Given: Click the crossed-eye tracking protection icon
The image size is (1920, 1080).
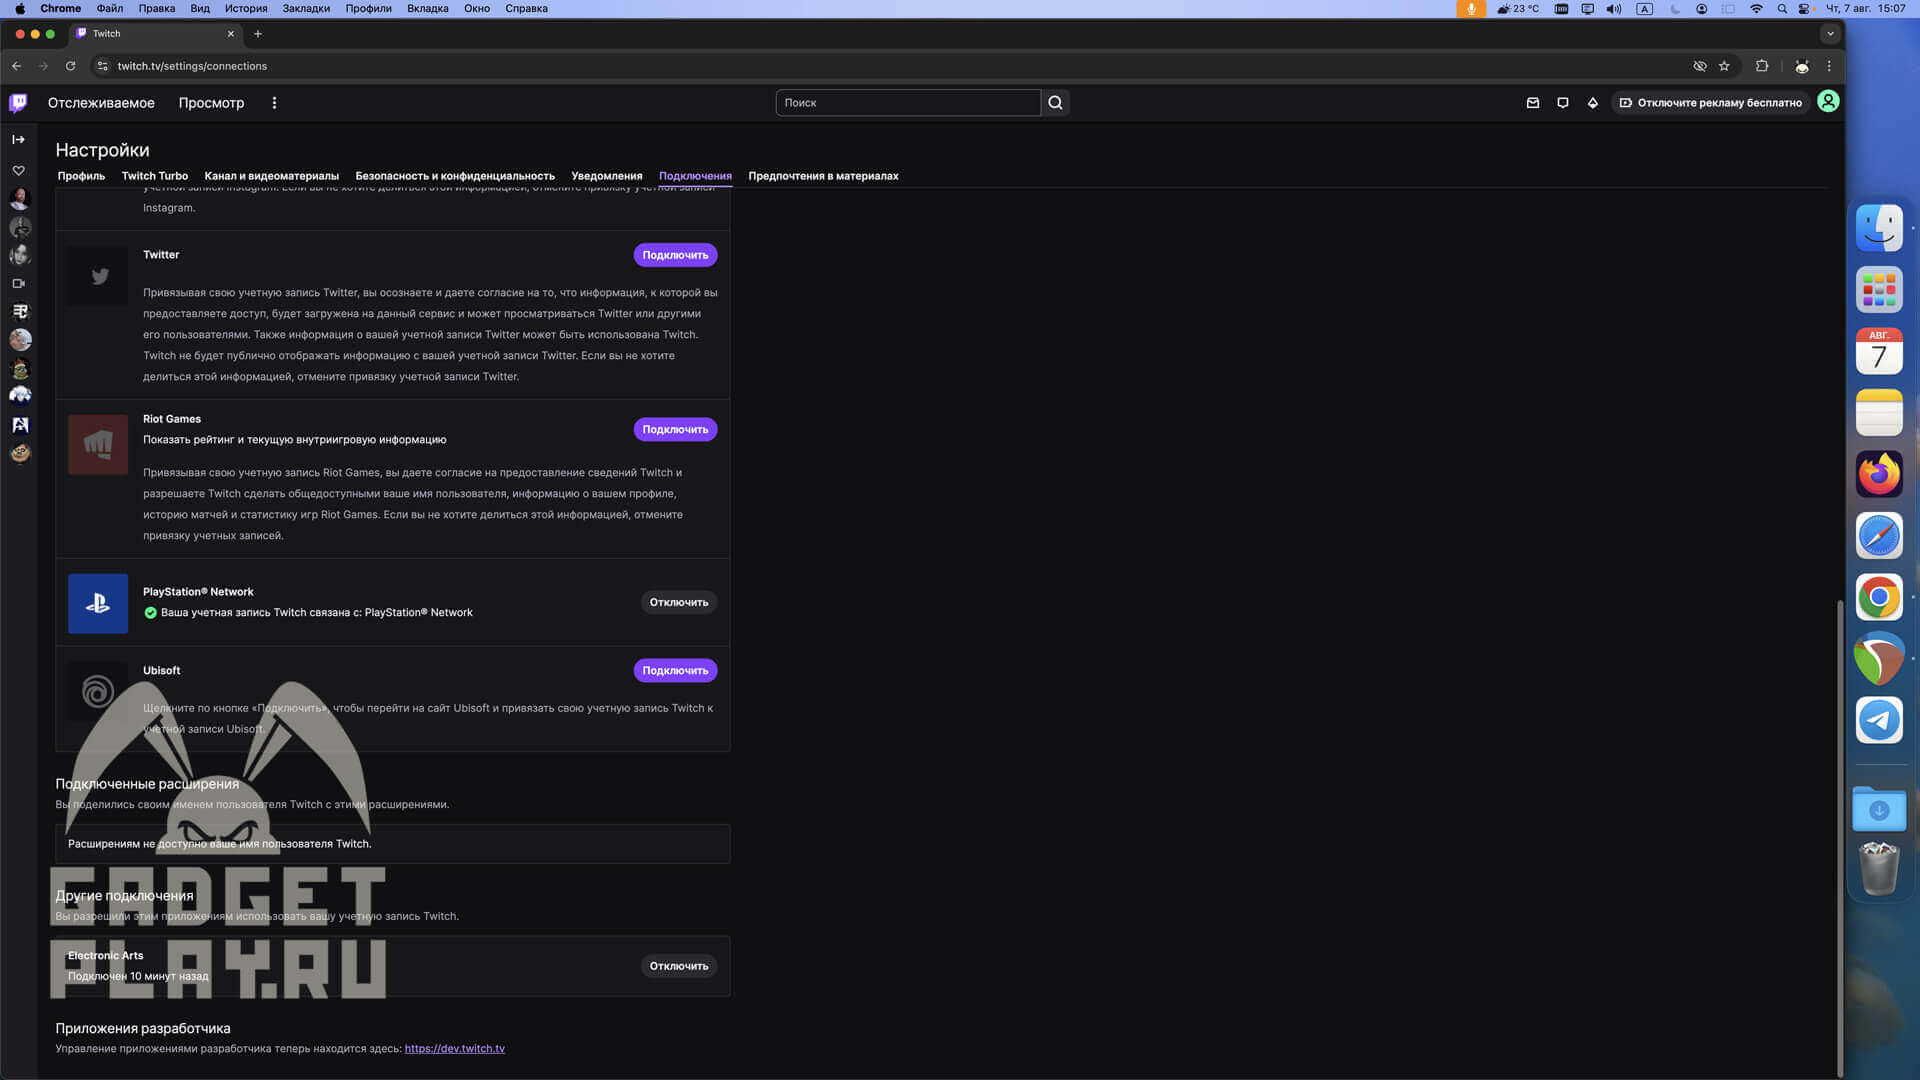Looking at the screenshot, I should click(1700, 66).
